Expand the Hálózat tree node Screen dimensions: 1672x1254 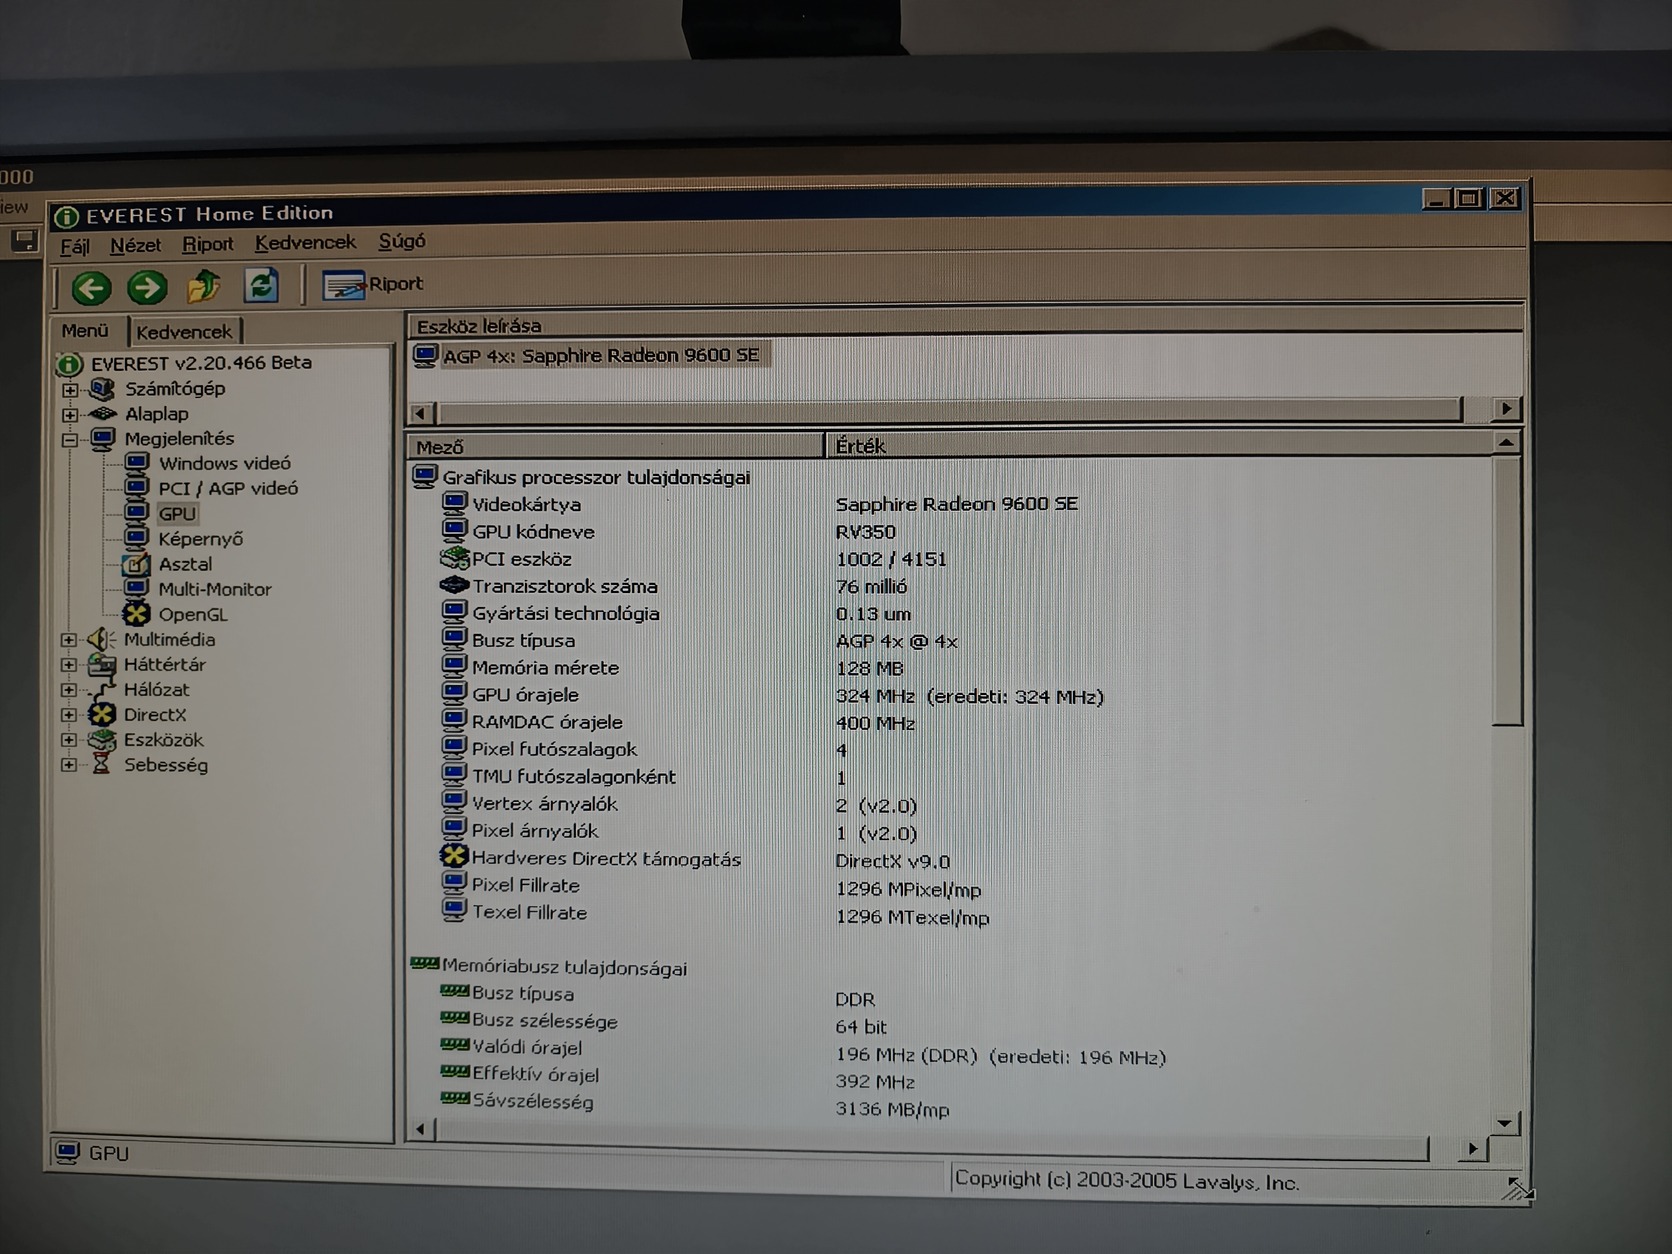68,690
